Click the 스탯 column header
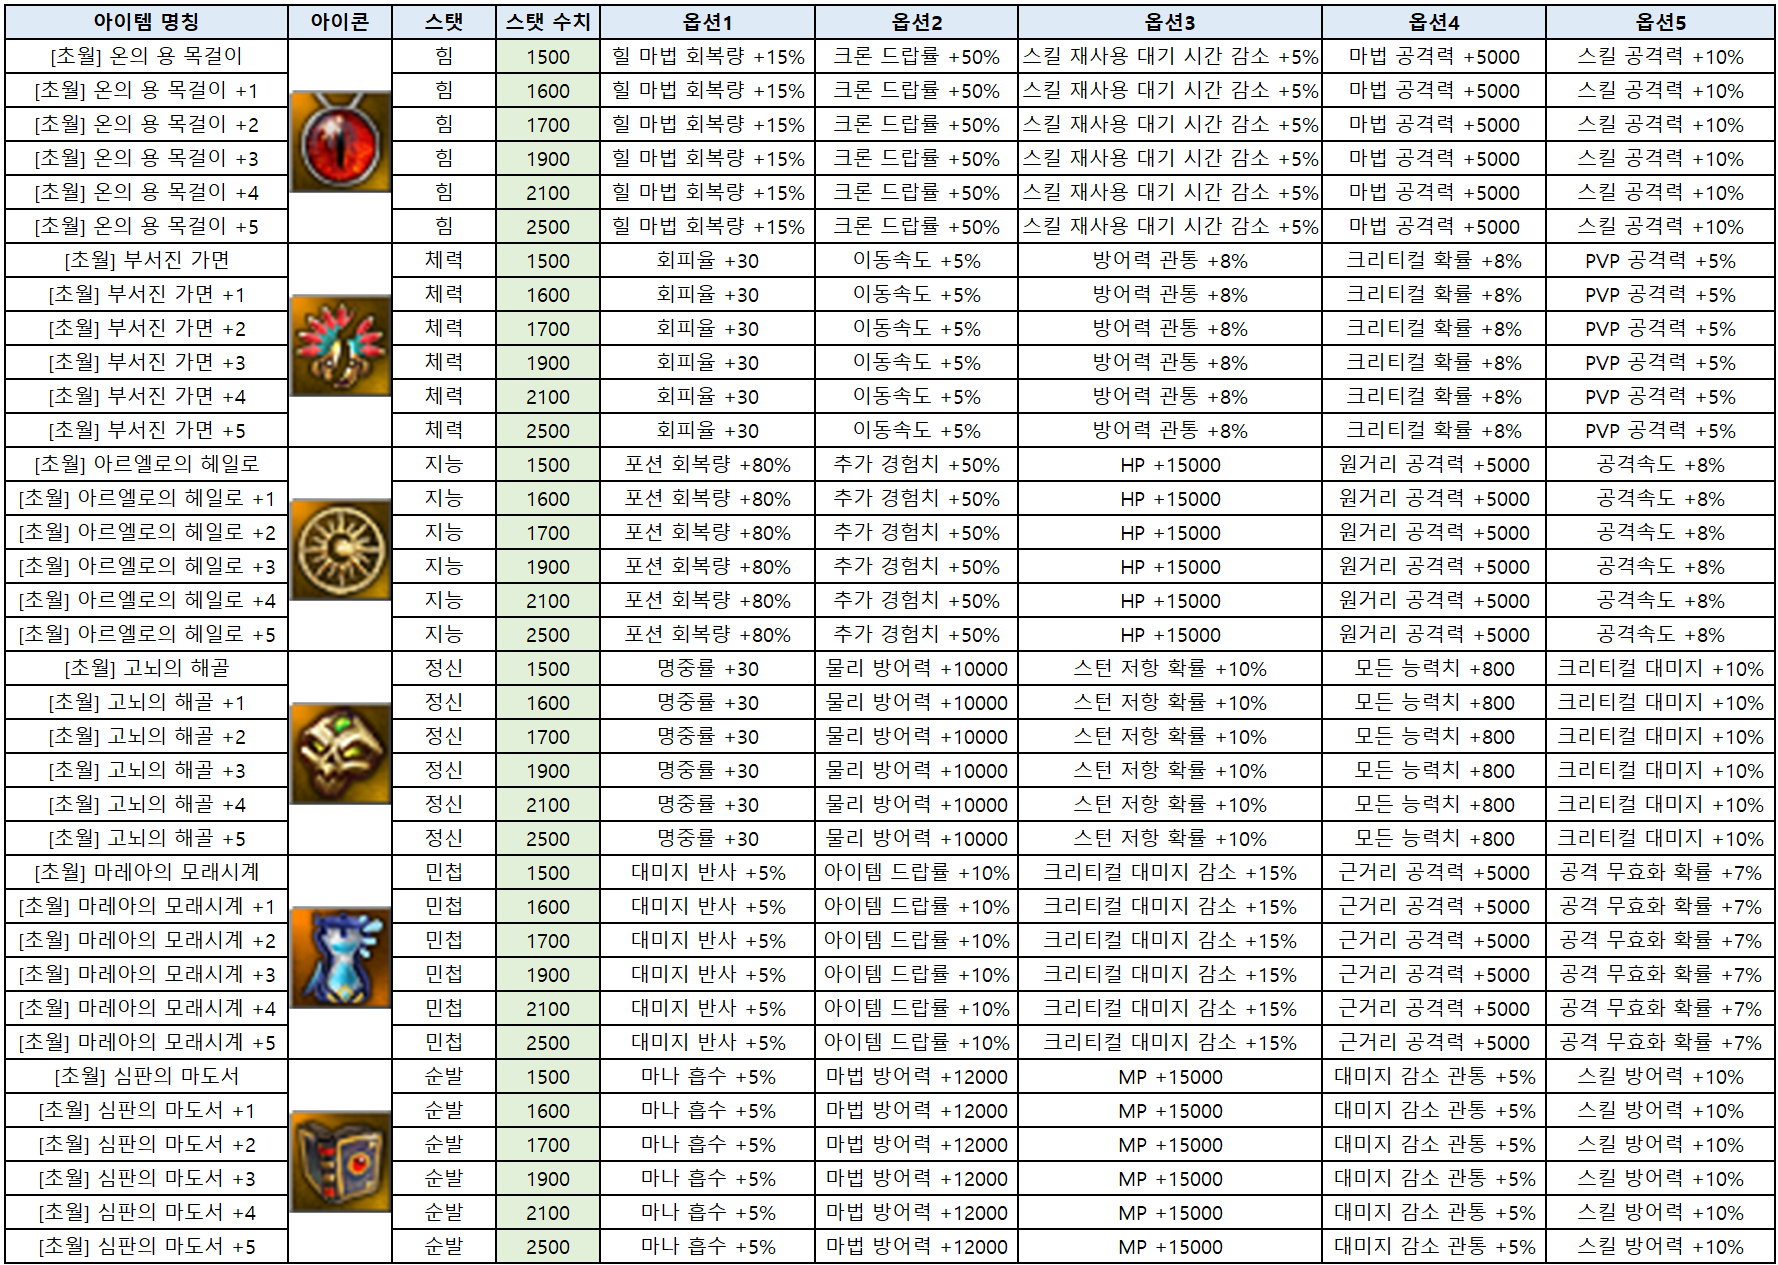 pyautogui.click(x=444, y=22)
